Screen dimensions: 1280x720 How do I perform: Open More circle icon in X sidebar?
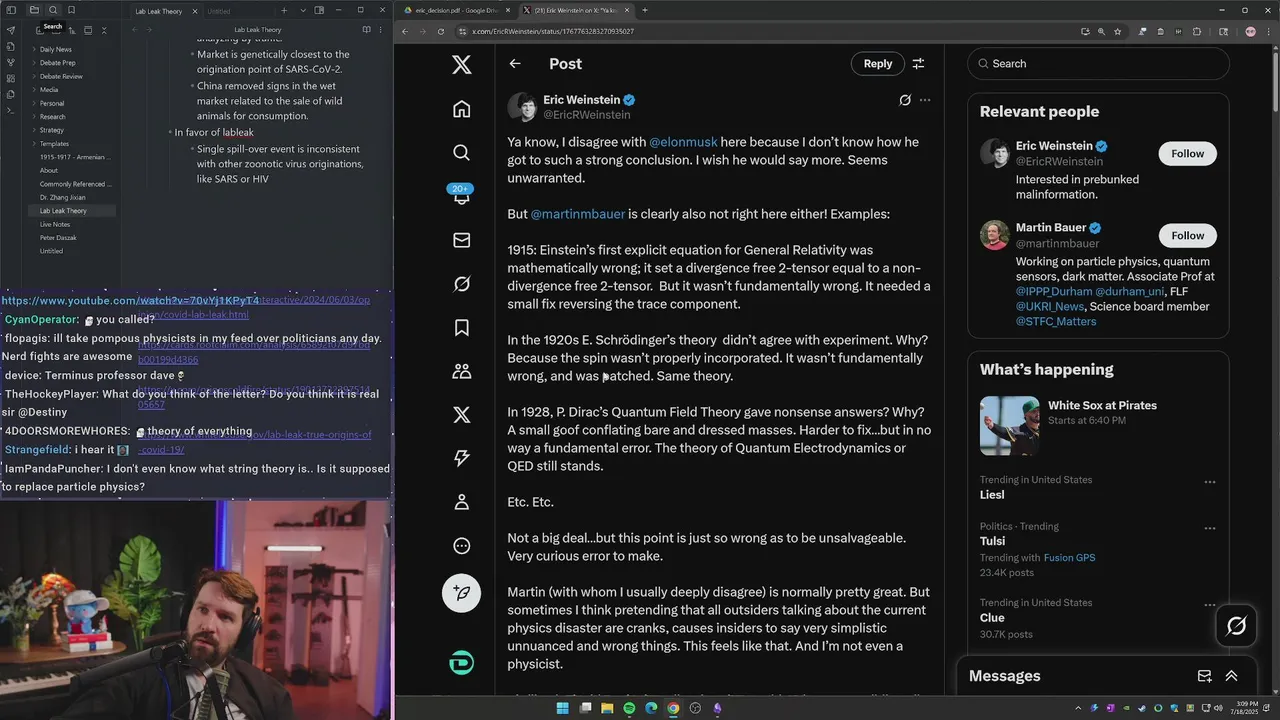(x=461, y=546)
